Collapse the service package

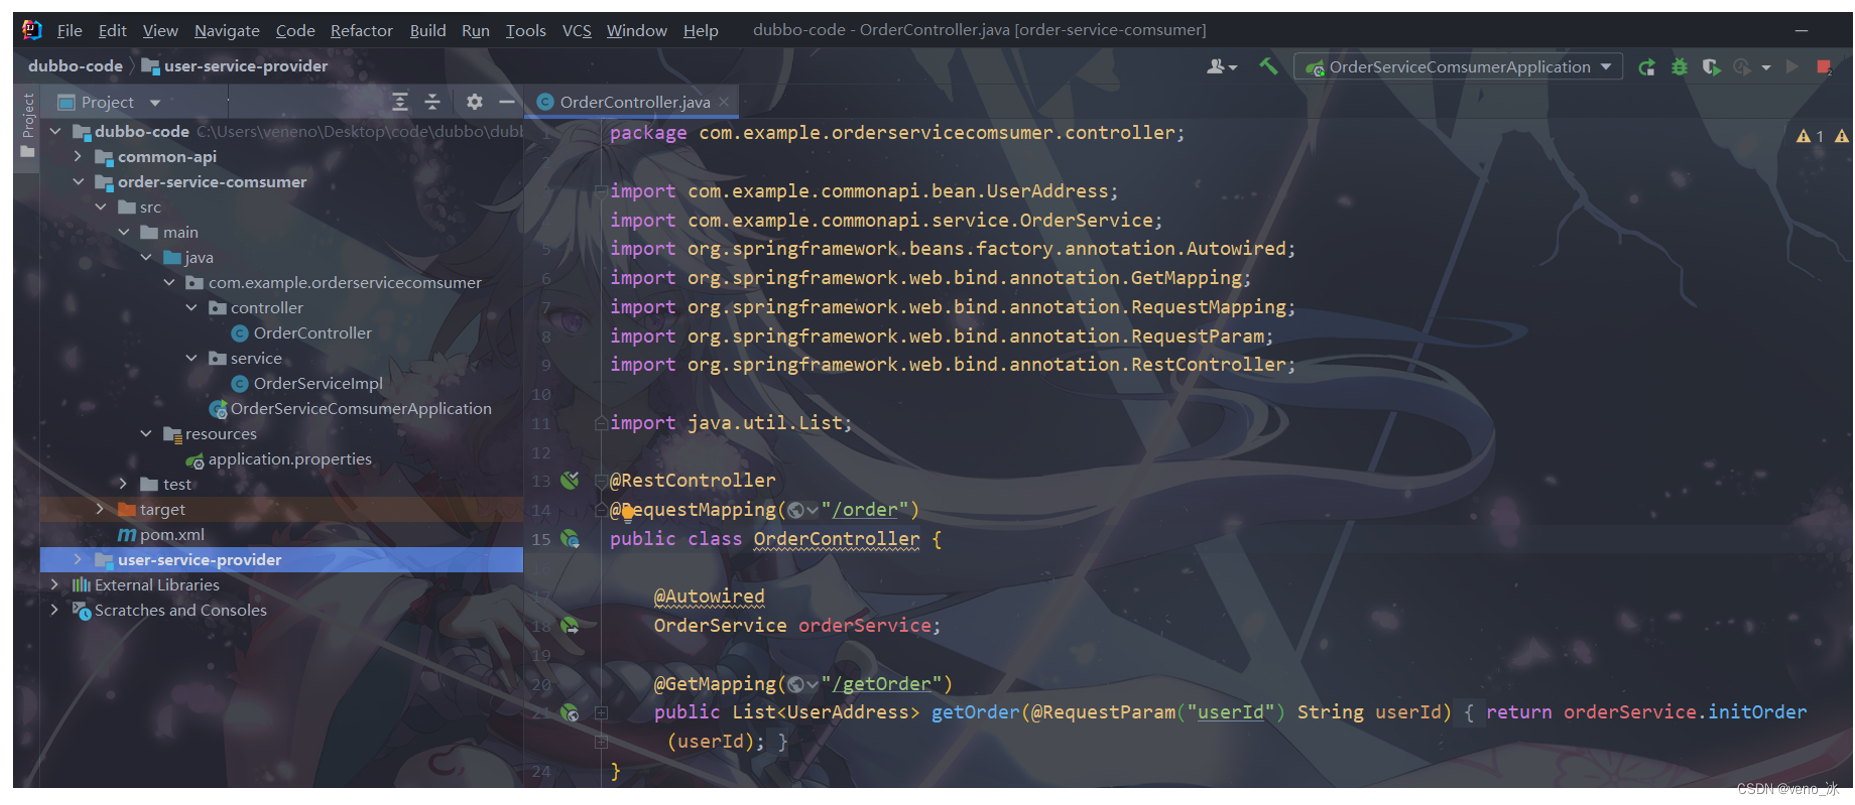tap(192, 358)
